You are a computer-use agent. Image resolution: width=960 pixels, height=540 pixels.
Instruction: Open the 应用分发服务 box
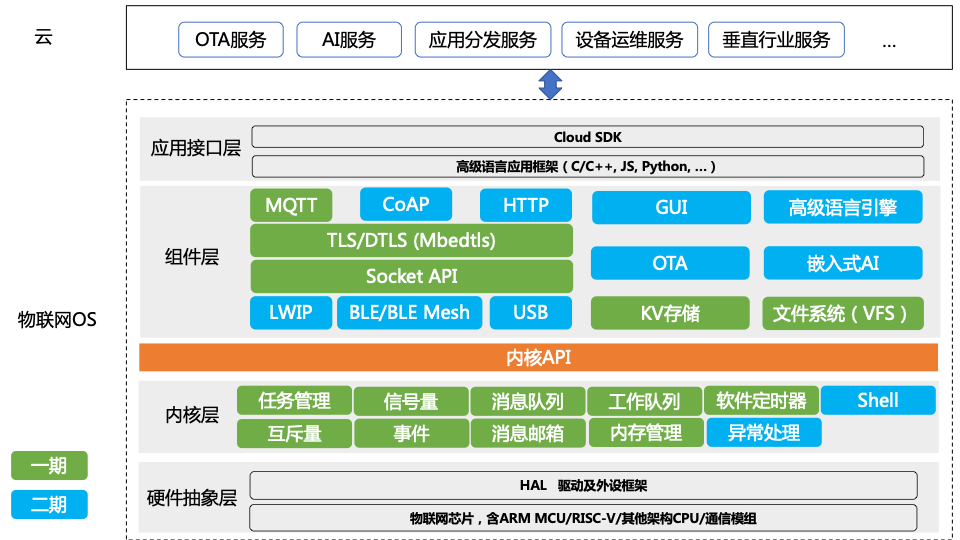(482, 40)
